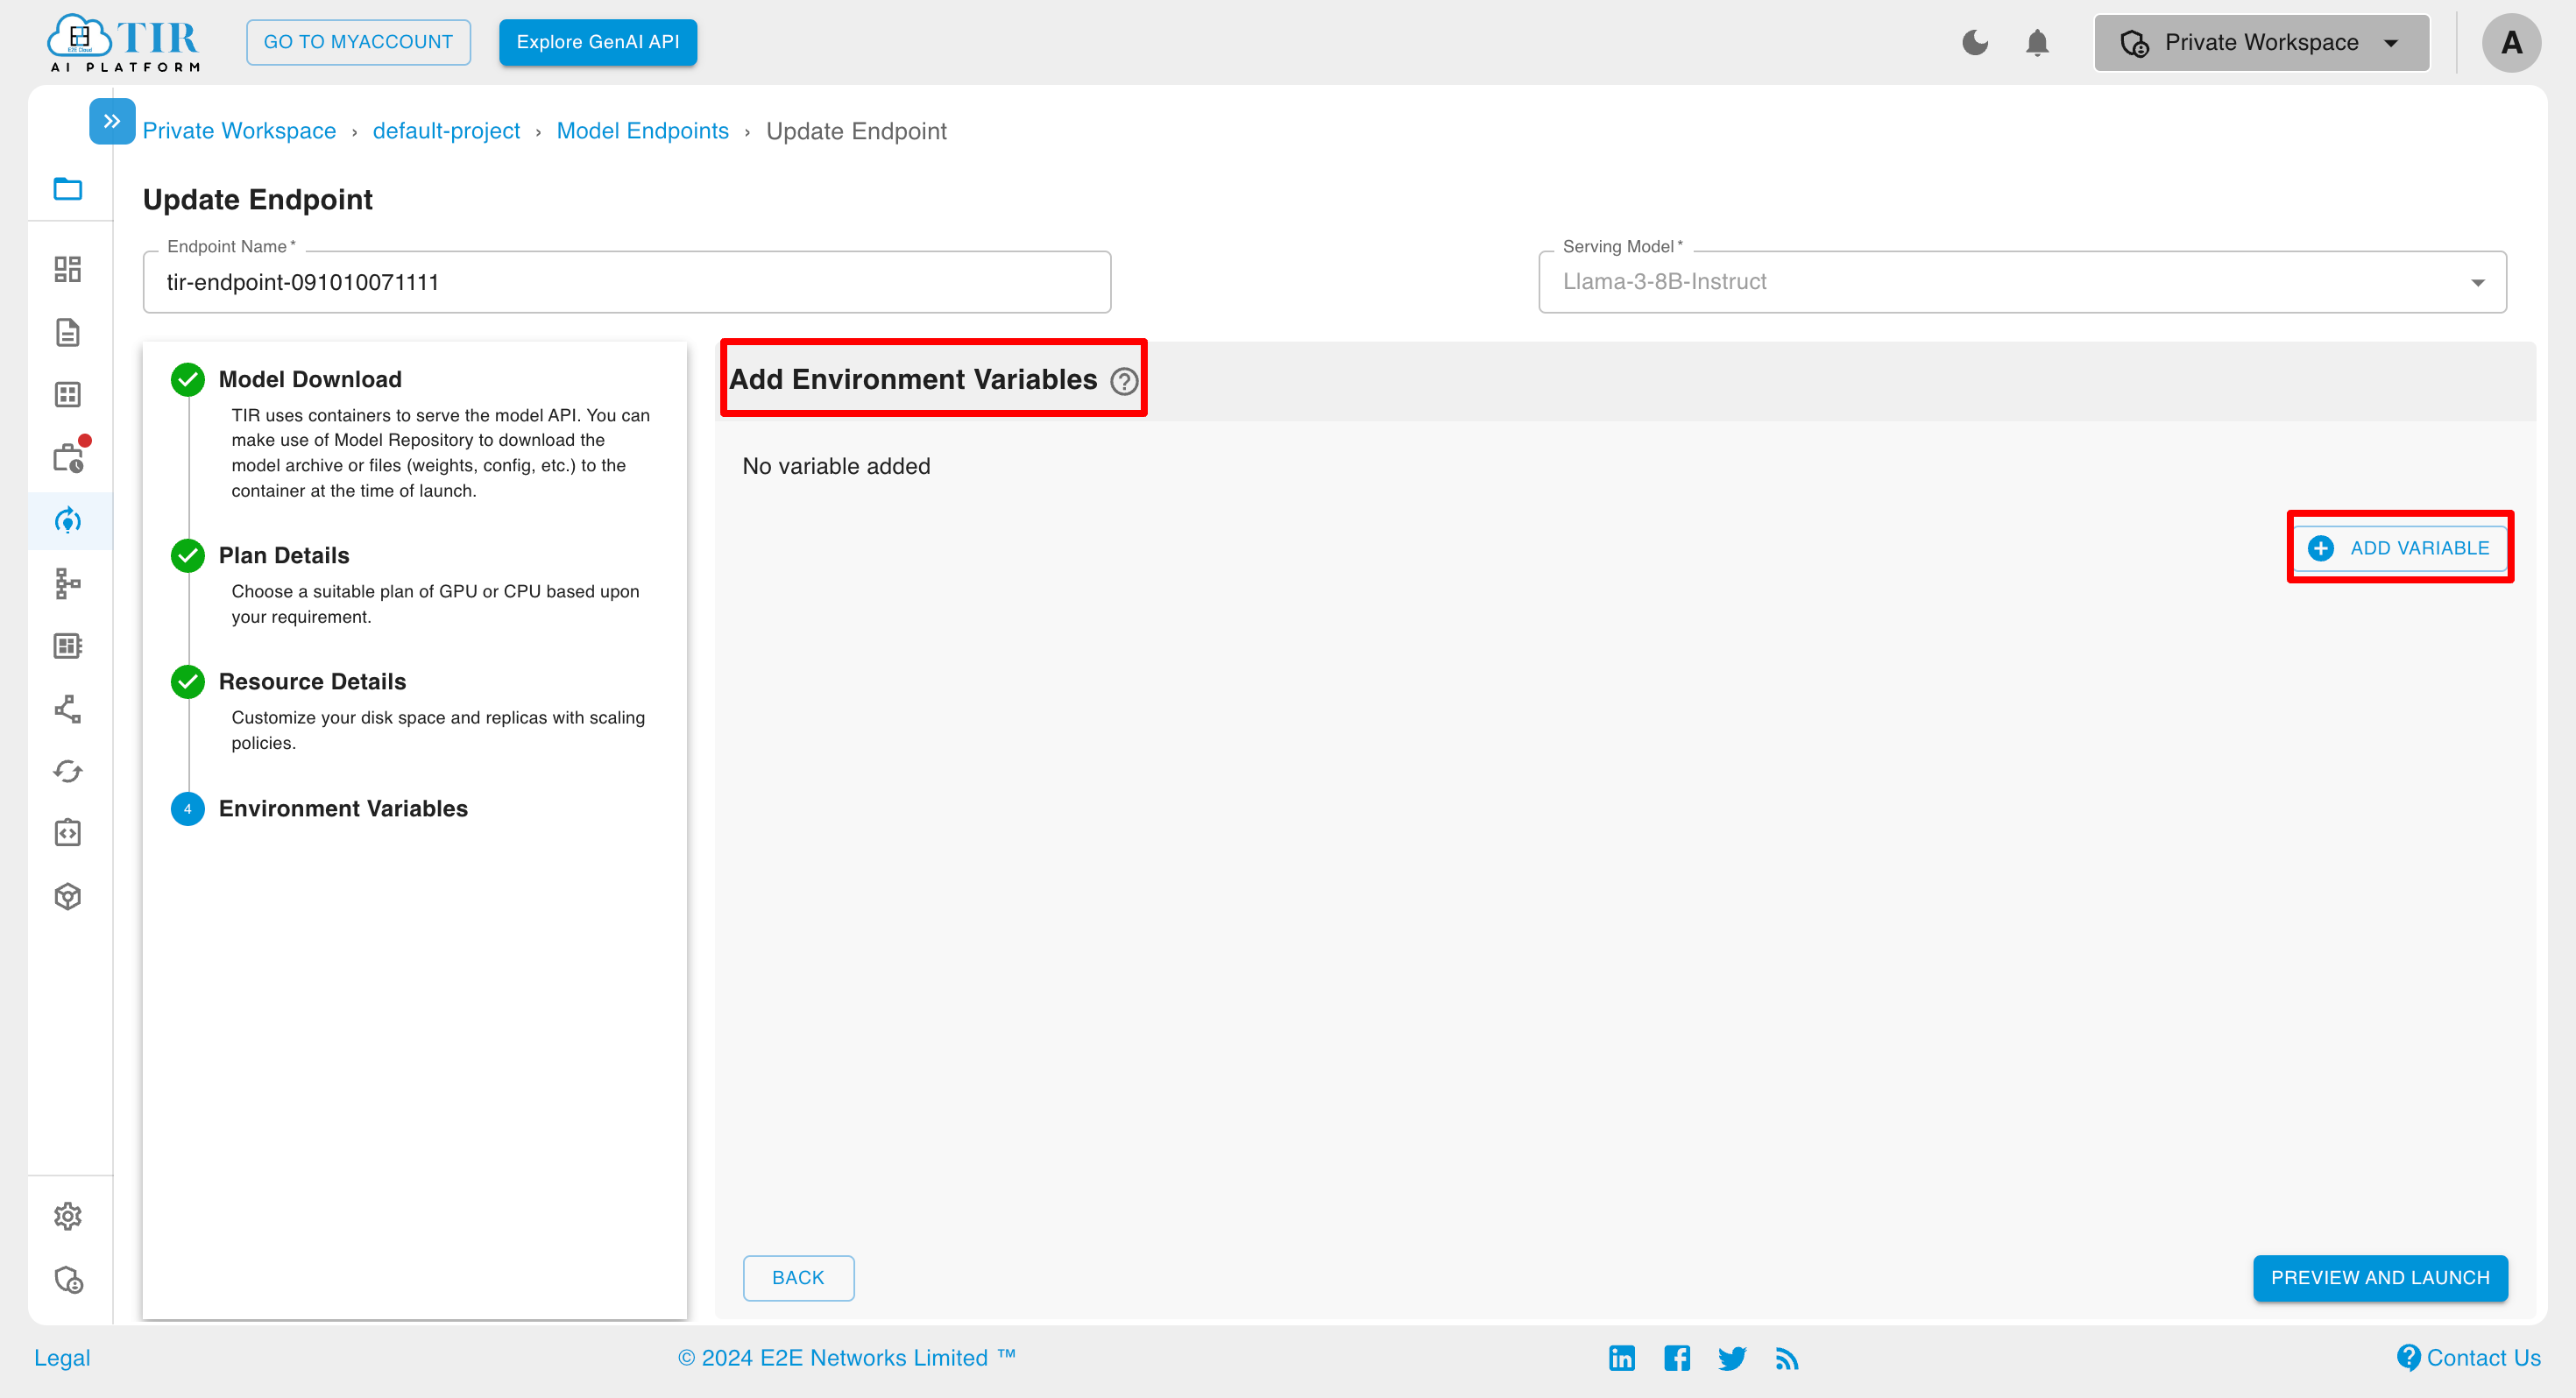Click the TIR AI Platform logo
The width and height of the screenshot is (2576, 1398).
124,43
